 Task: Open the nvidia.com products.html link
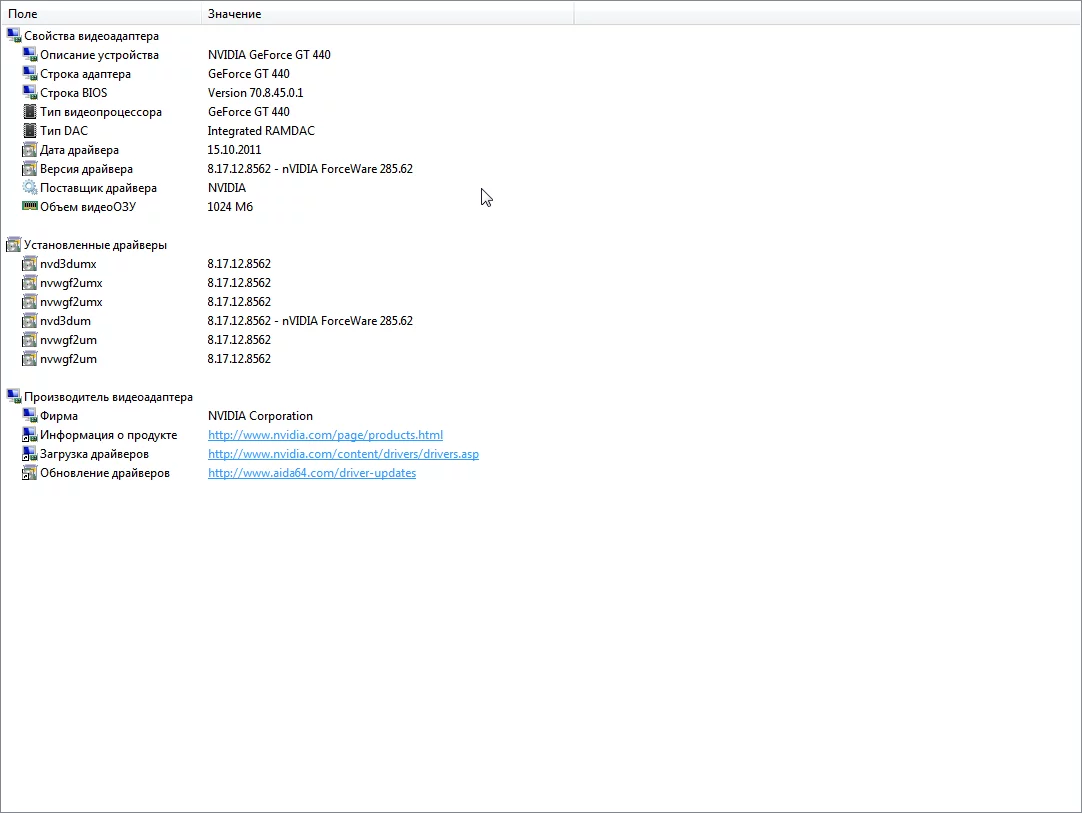325,435
